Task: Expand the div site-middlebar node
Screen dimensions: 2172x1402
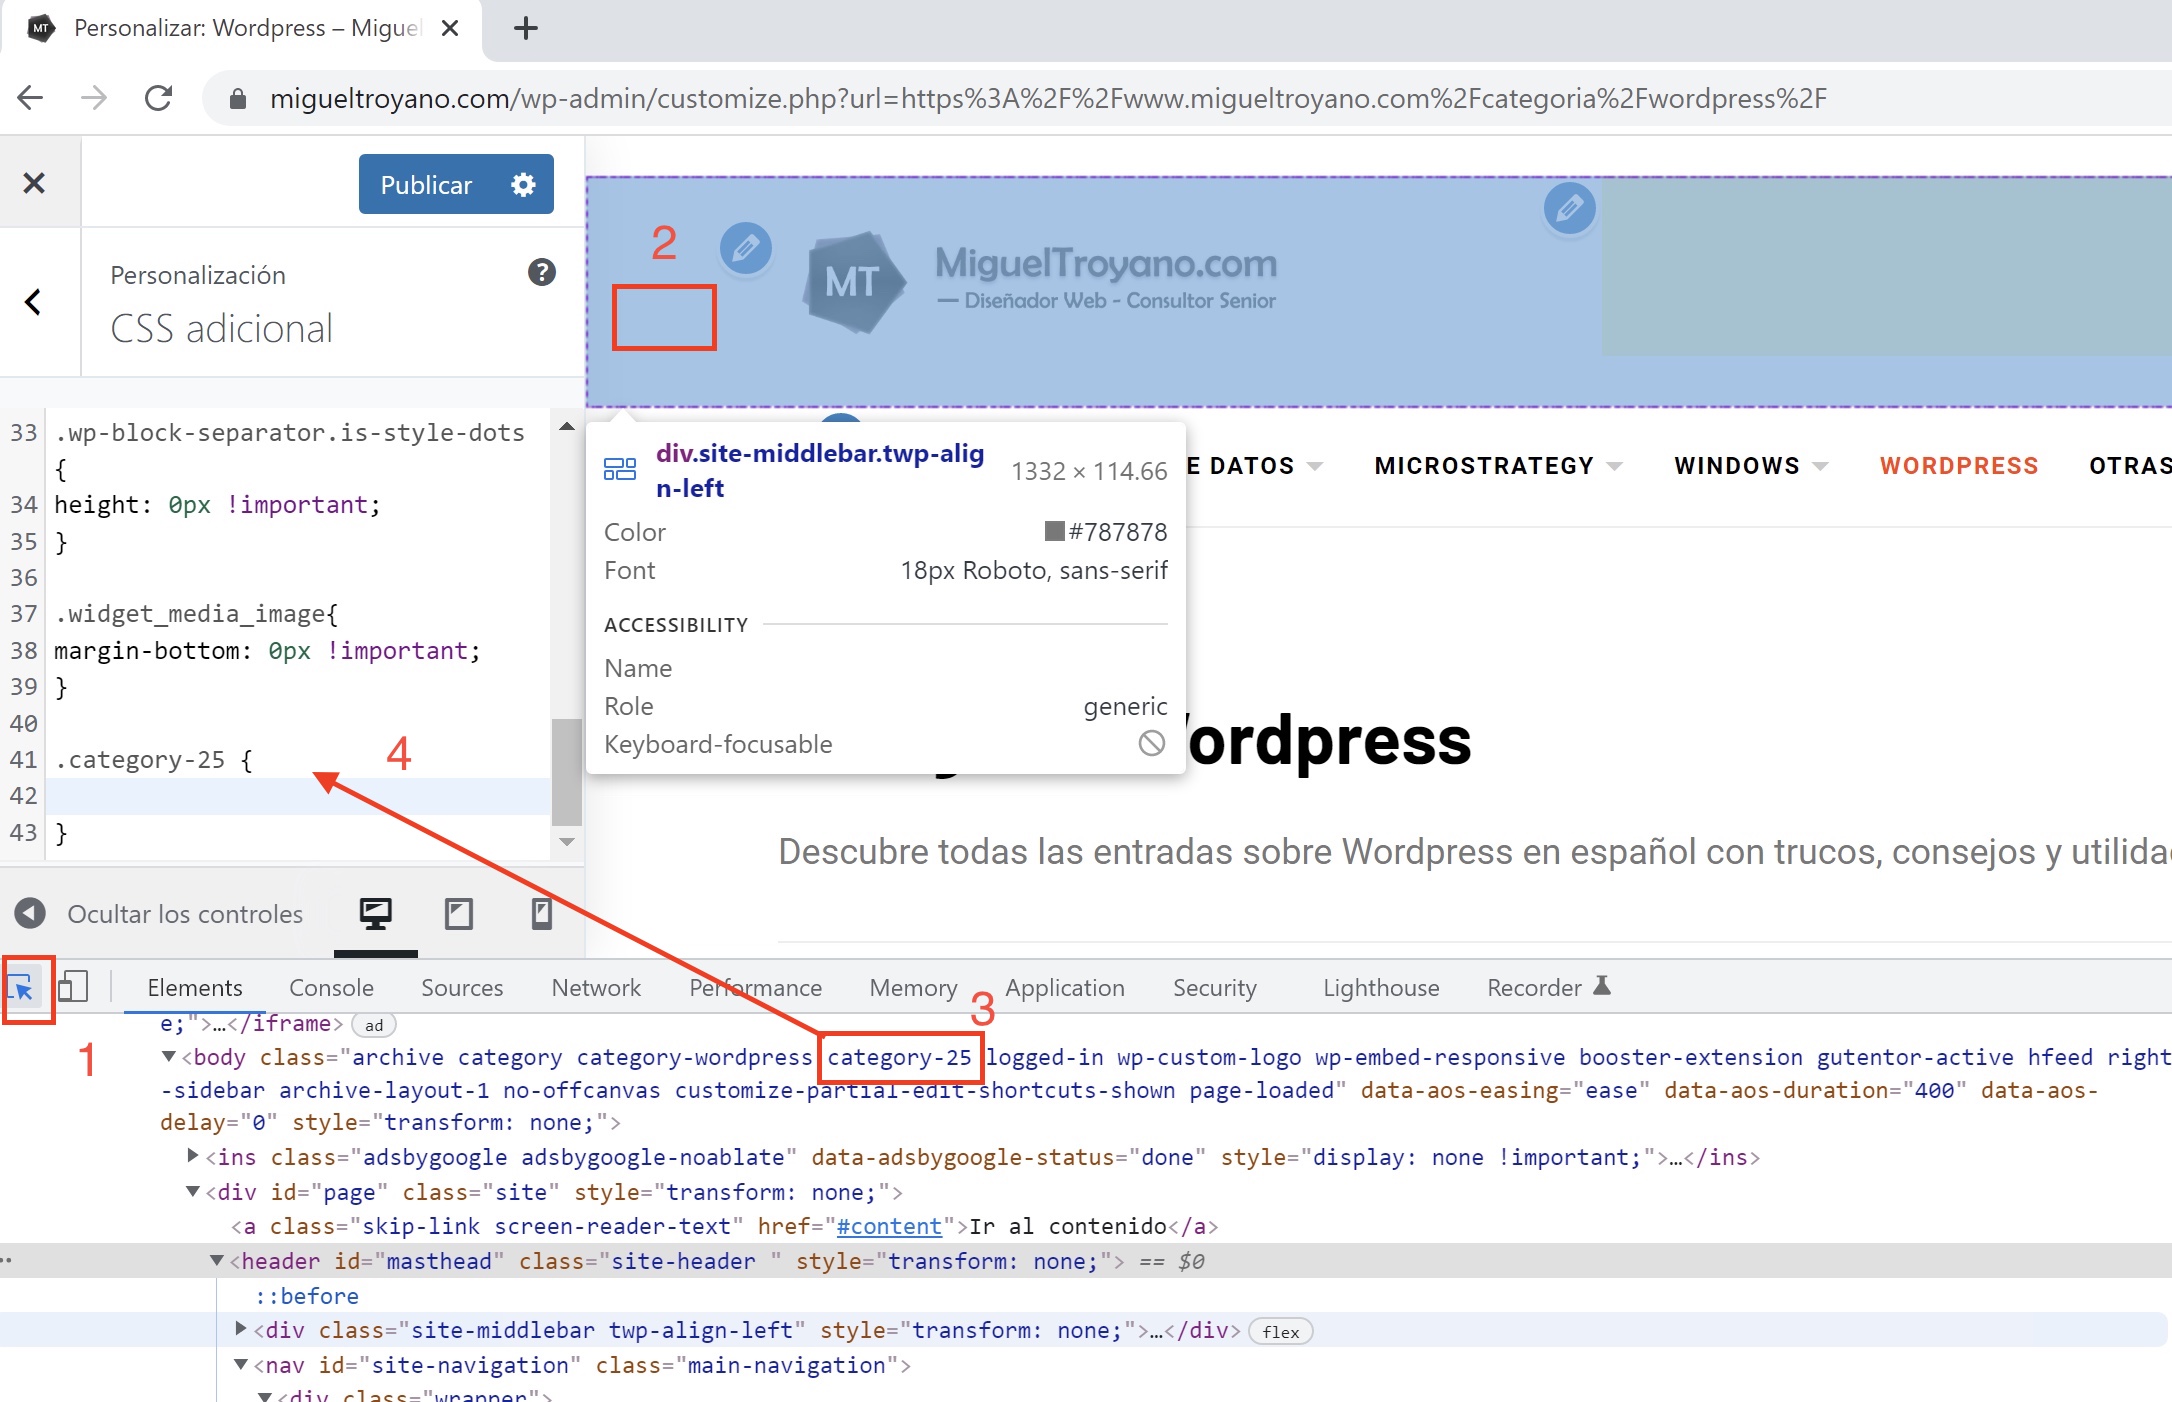Action: click(241, 1330)
